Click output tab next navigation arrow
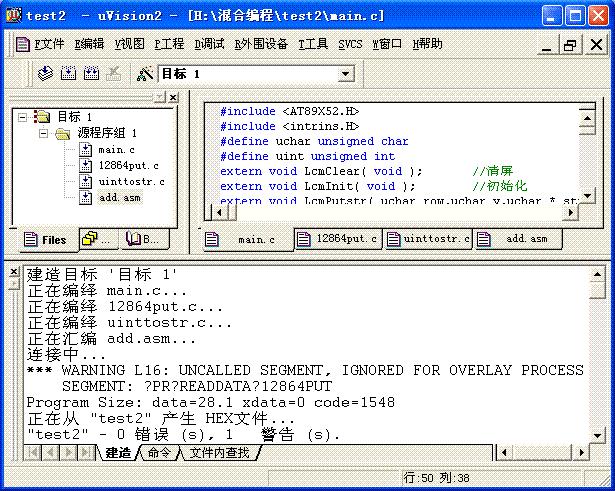The width and height of the screenshot is (615, 491). click(x=68, y=453)
